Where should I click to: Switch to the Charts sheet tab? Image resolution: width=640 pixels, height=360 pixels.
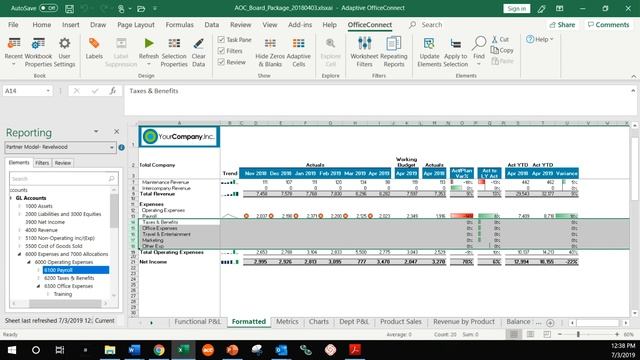(x=319, y=322)
